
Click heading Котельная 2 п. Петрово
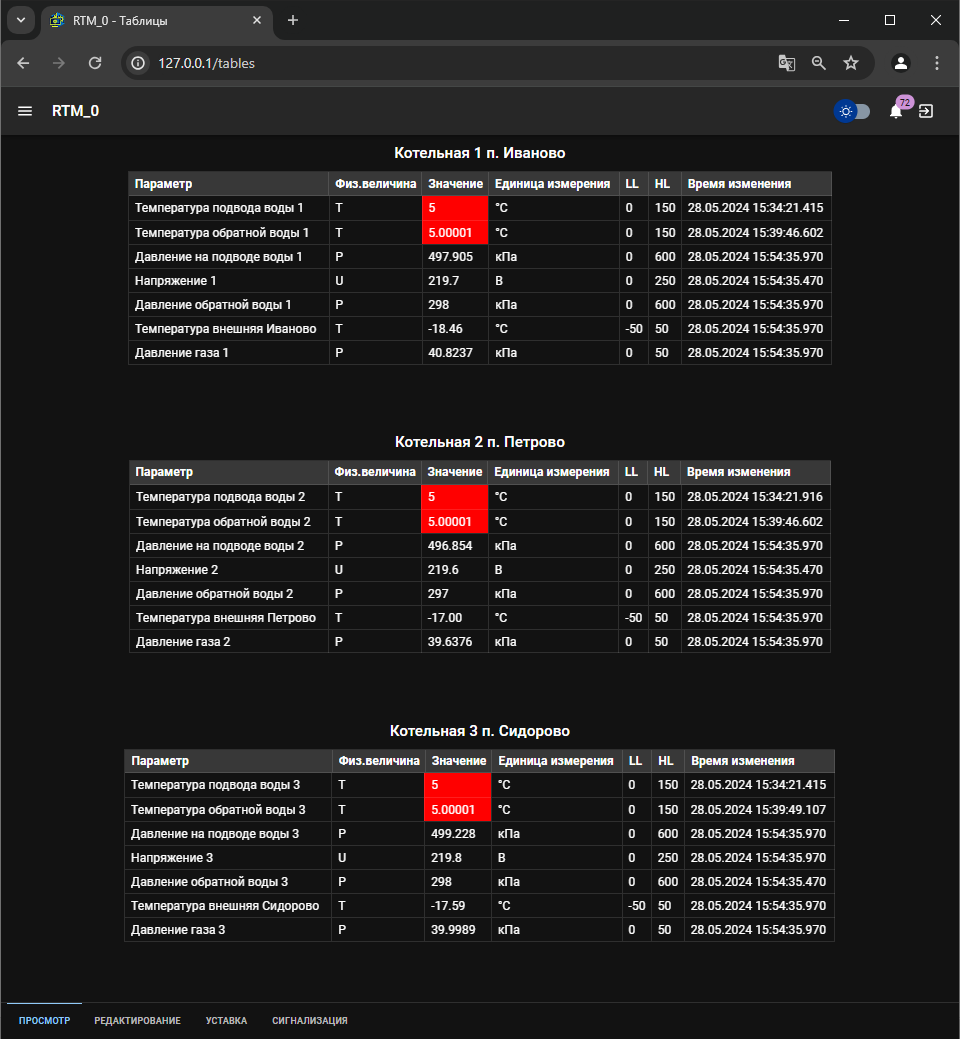tap(480, 442)
